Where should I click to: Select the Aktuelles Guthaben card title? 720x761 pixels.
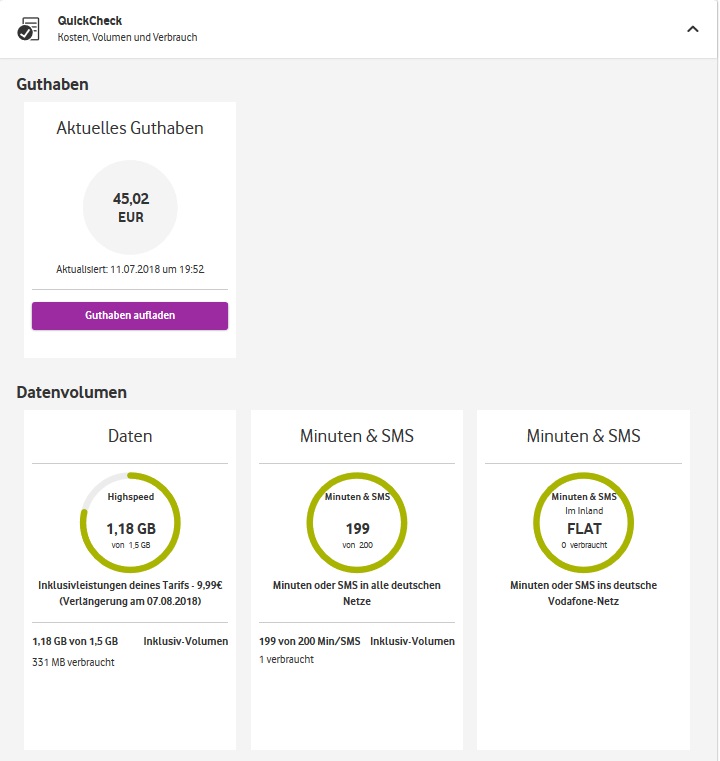point(130,128)
